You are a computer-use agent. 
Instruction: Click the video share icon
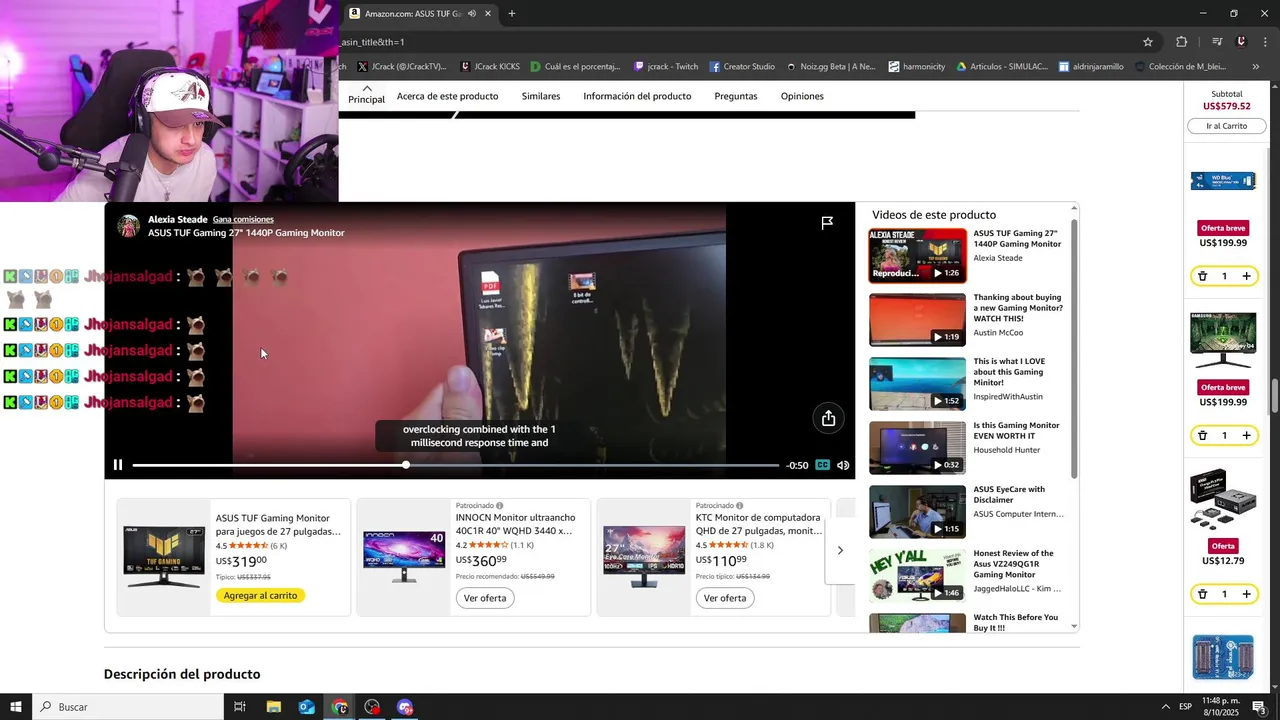tap(828, 419)
